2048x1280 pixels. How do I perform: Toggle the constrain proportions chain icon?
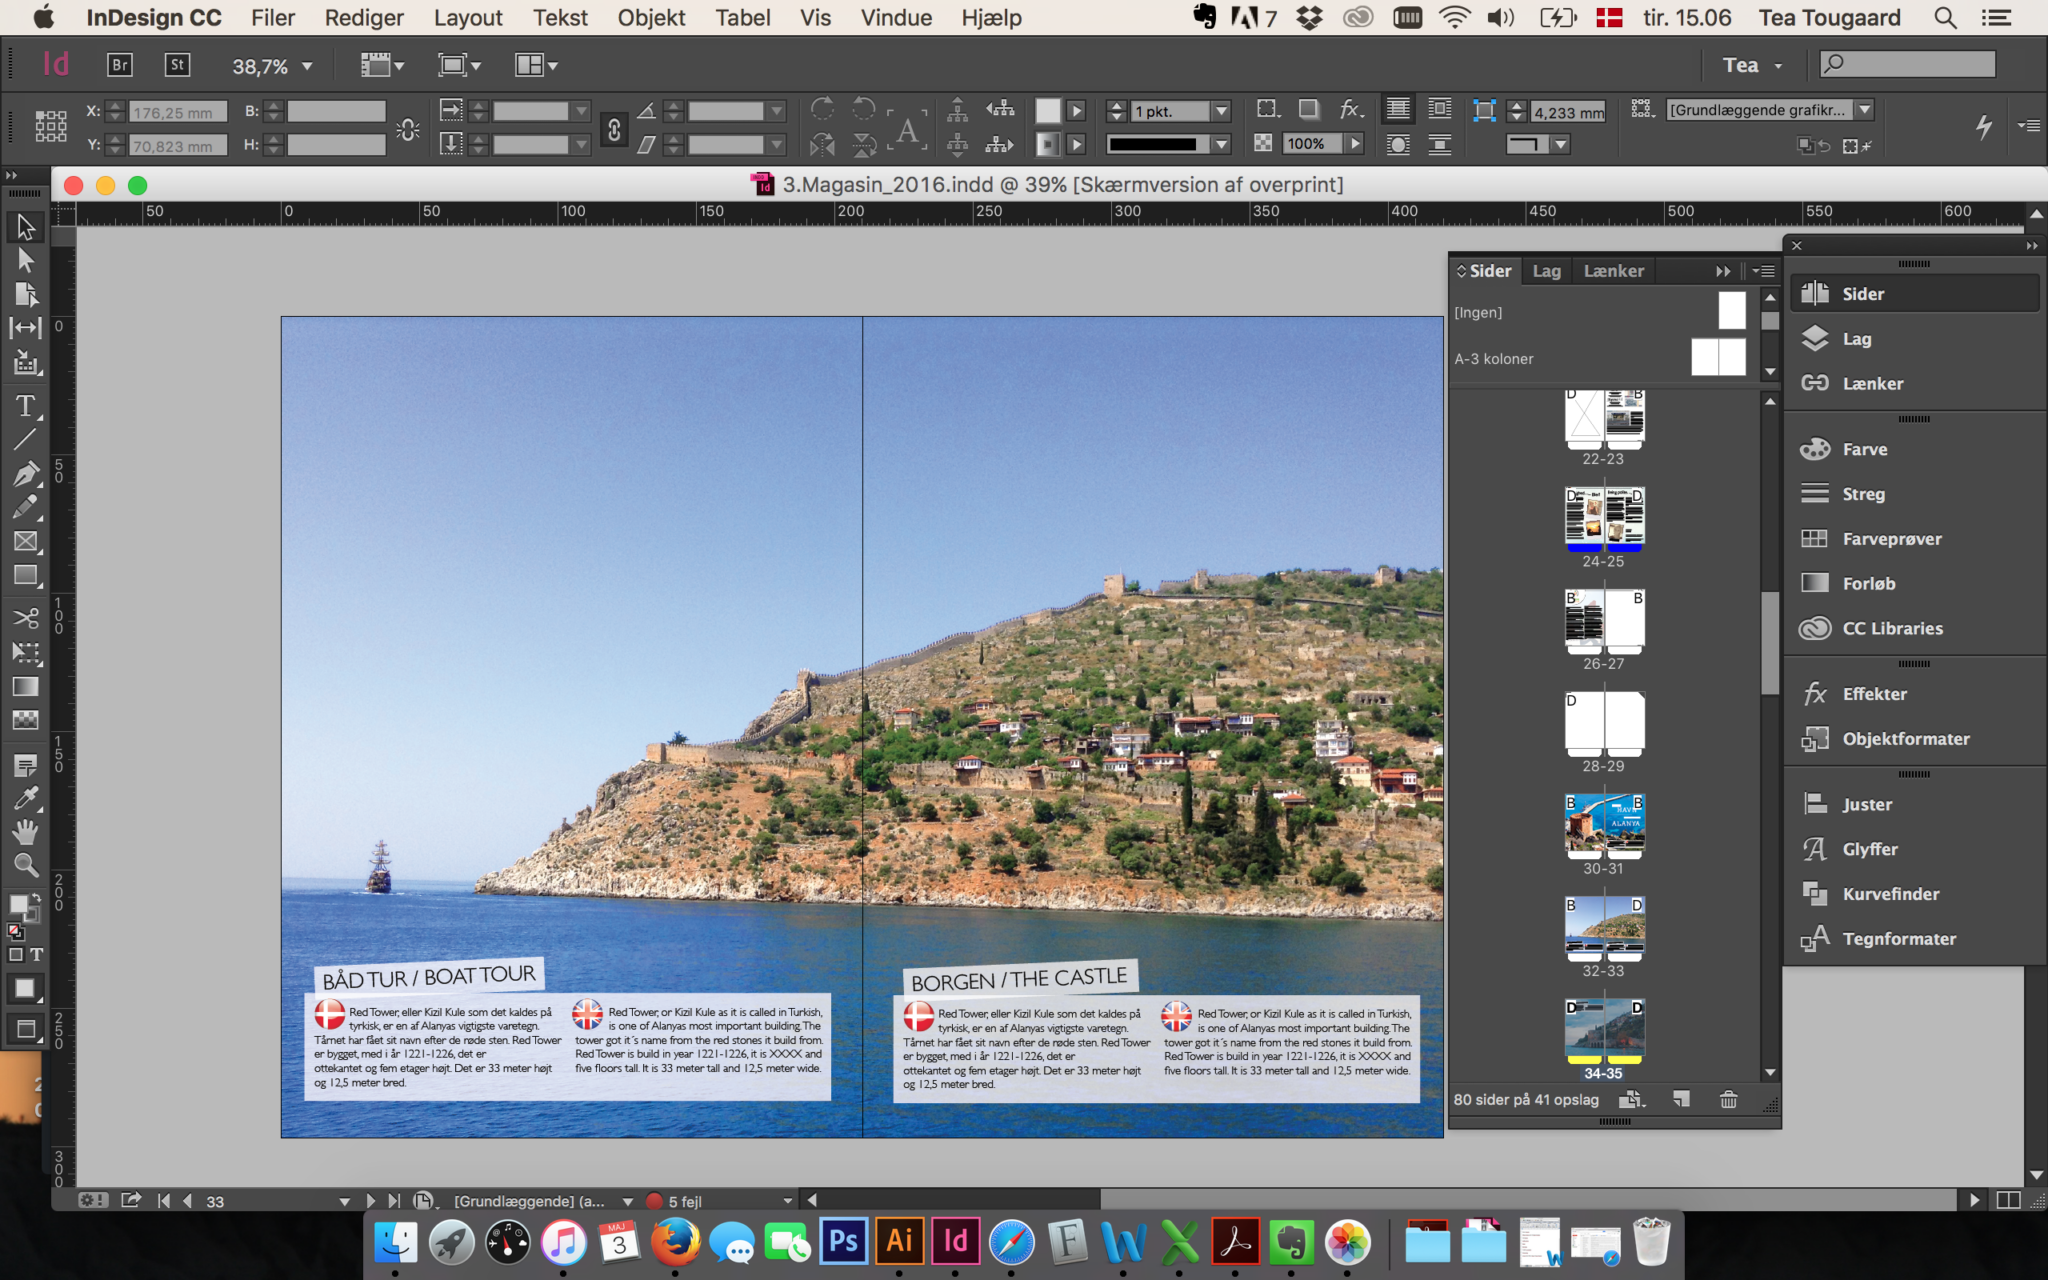click(x=614, y=129)
